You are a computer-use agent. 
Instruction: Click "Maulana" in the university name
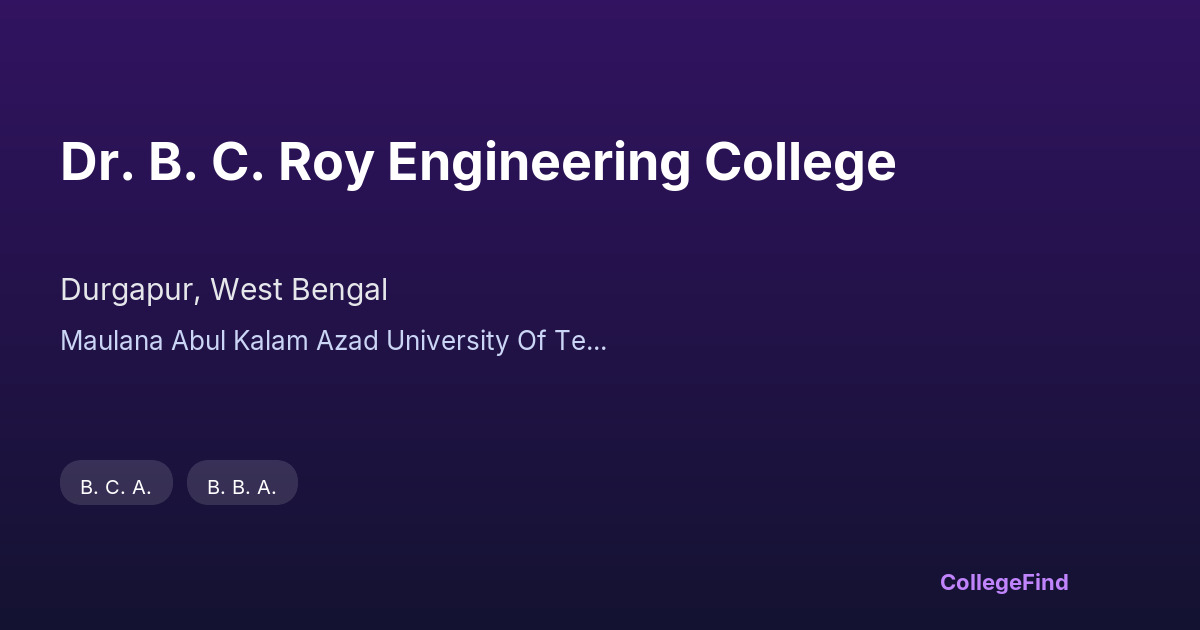(x=111, y=341)
